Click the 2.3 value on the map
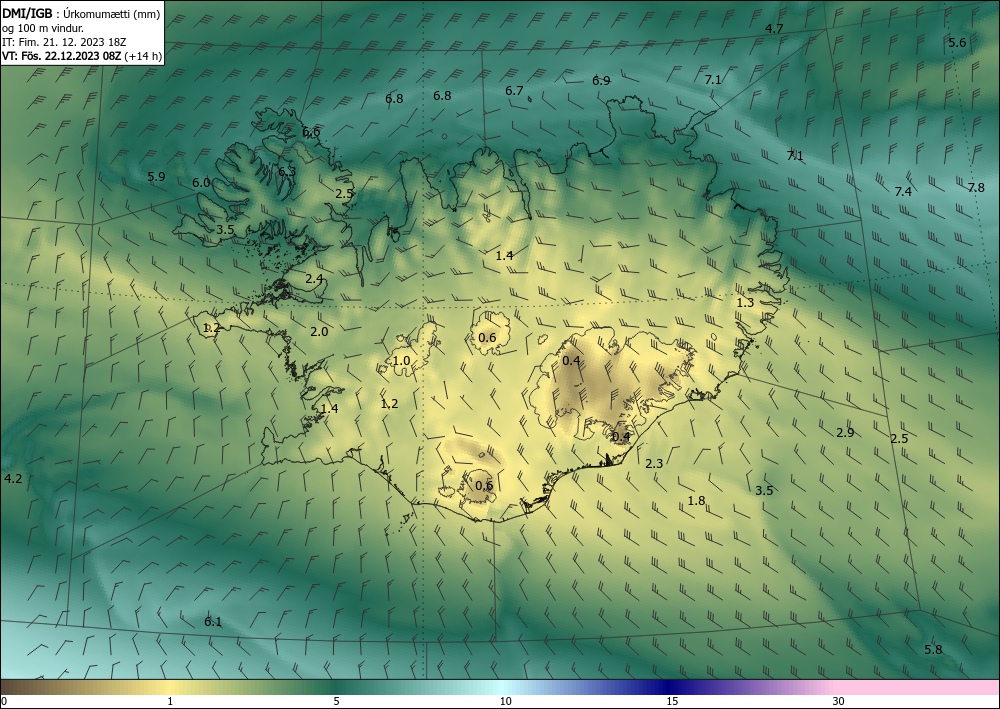 [x=654, y=464]
